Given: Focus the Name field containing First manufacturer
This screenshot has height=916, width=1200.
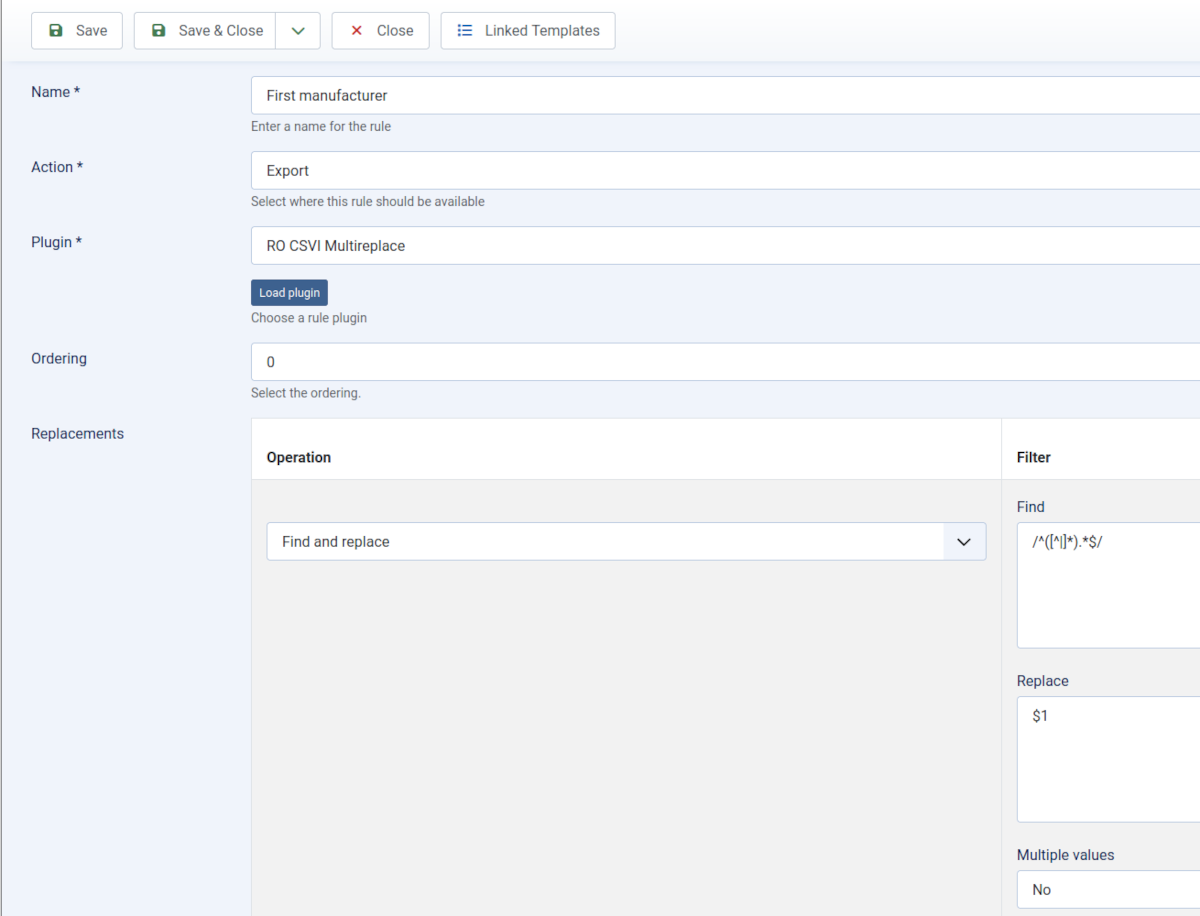Looking at the screenshot, I should pyautogui.click(x=724, y=95).
